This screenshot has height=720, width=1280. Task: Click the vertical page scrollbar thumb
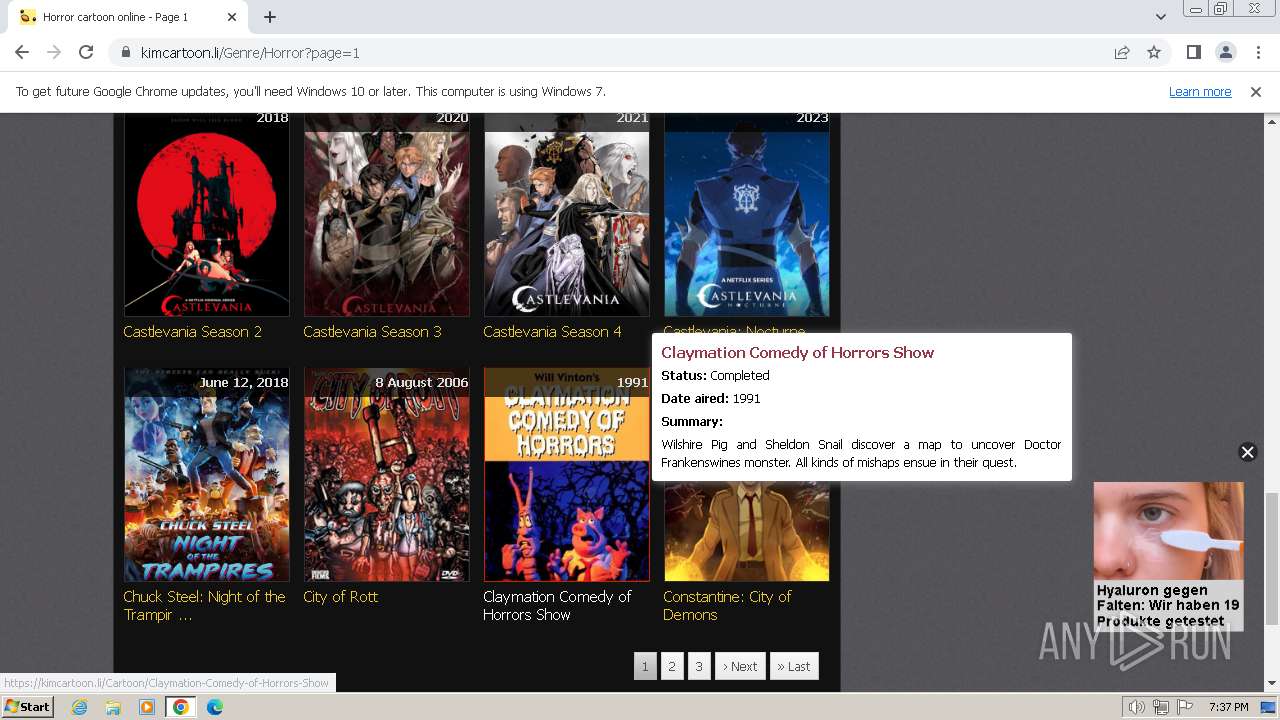click(x=1272, y=557)
